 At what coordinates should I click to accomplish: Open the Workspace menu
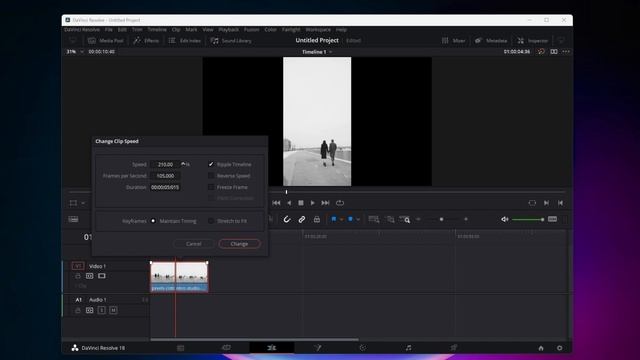[318, 29]
